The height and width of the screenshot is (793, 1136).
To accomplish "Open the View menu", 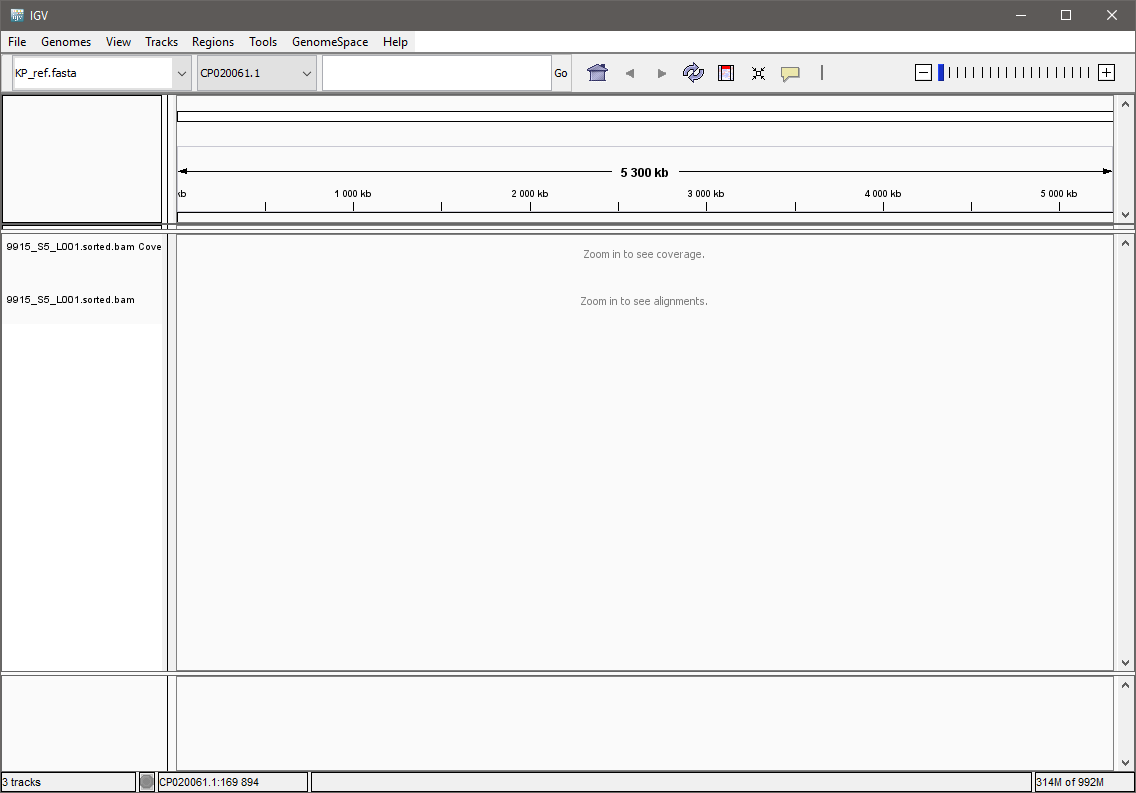I will tap(118, 42).
